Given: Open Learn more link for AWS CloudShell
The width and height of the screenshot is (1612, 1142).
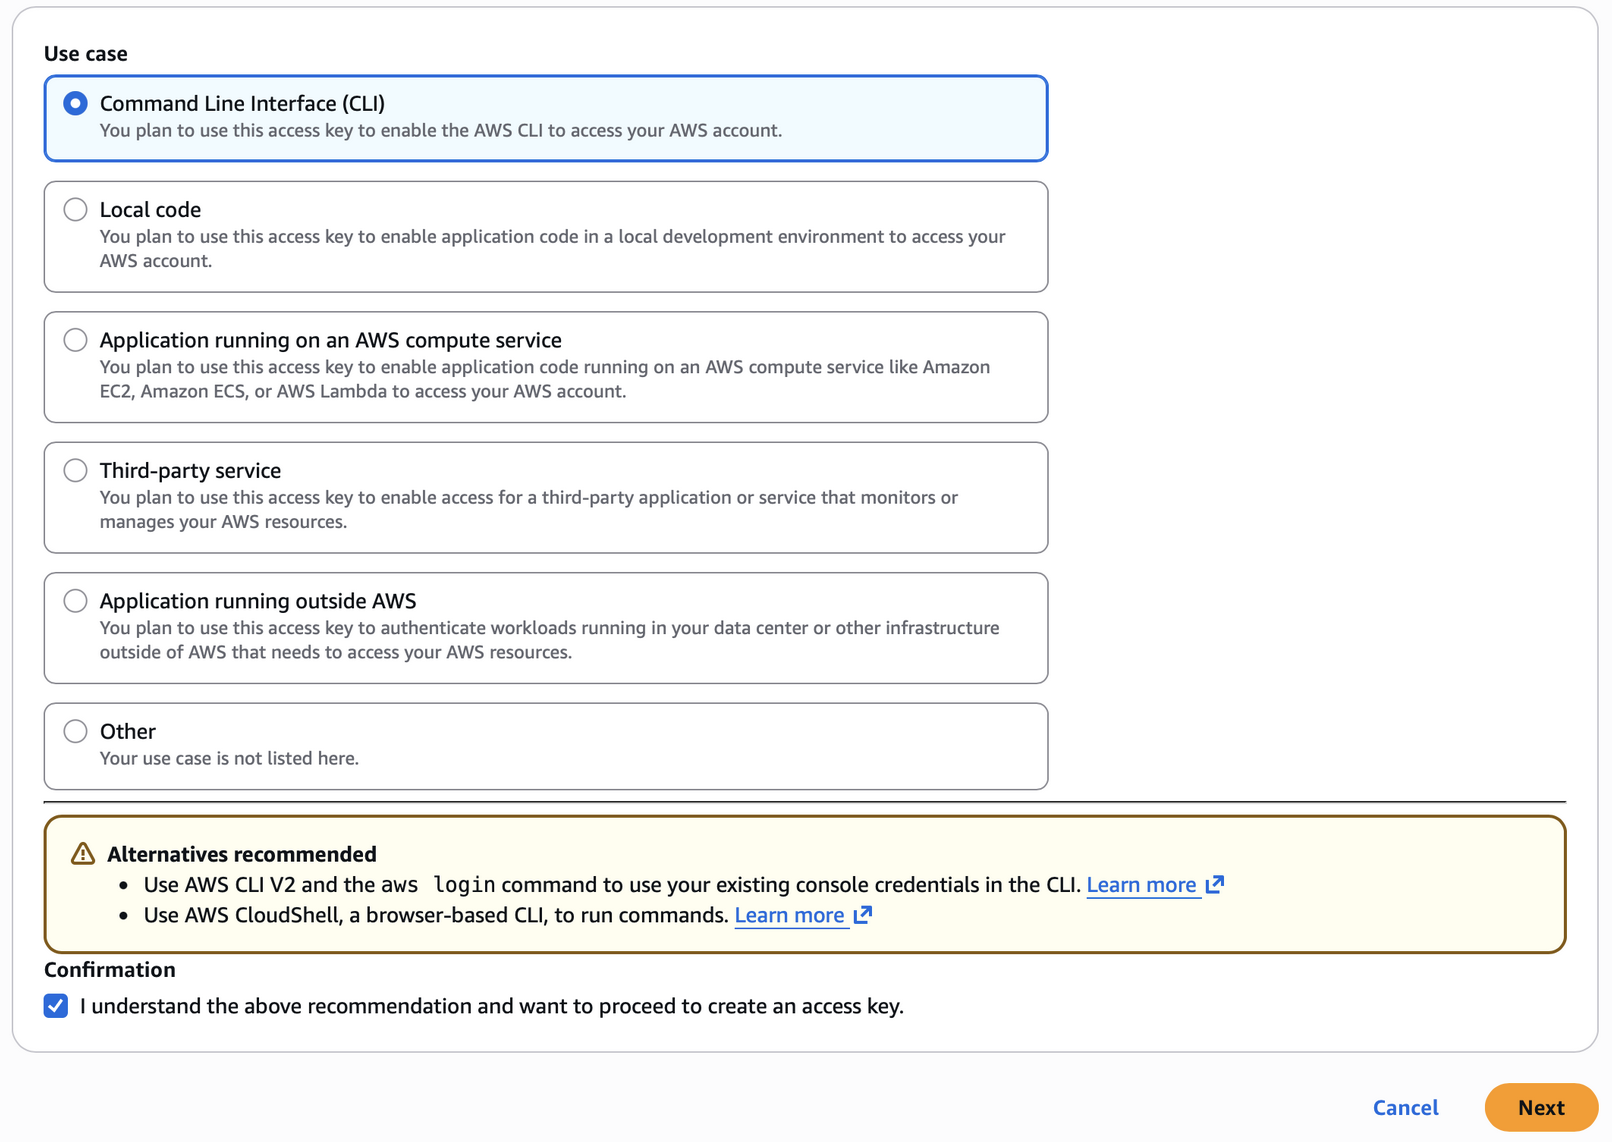Looking at the screenshot, I should [789, 915].
